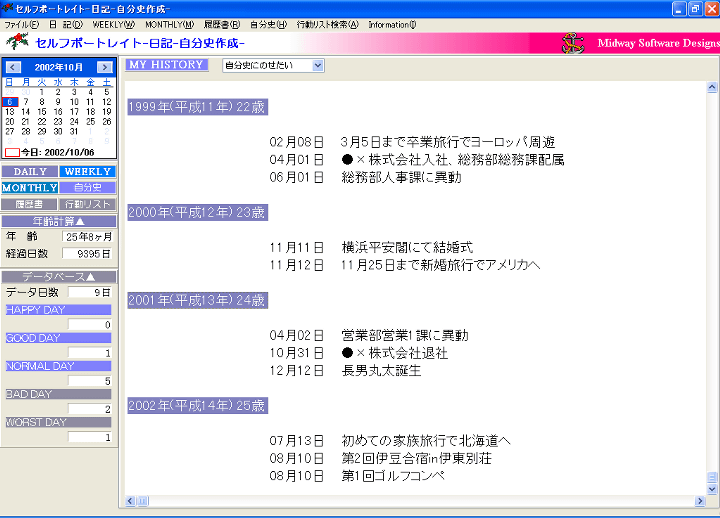Click the holly icon in the header
Viewport: 720px width, 518px height.
pos(17,42)
